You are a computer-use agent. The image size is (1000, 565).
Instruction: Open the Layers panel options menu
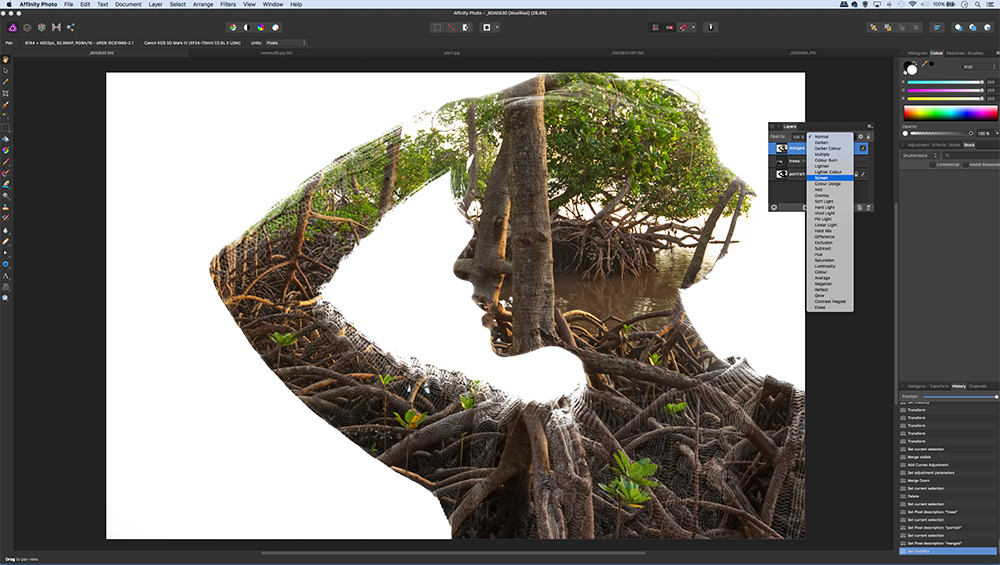pos(869,126)
